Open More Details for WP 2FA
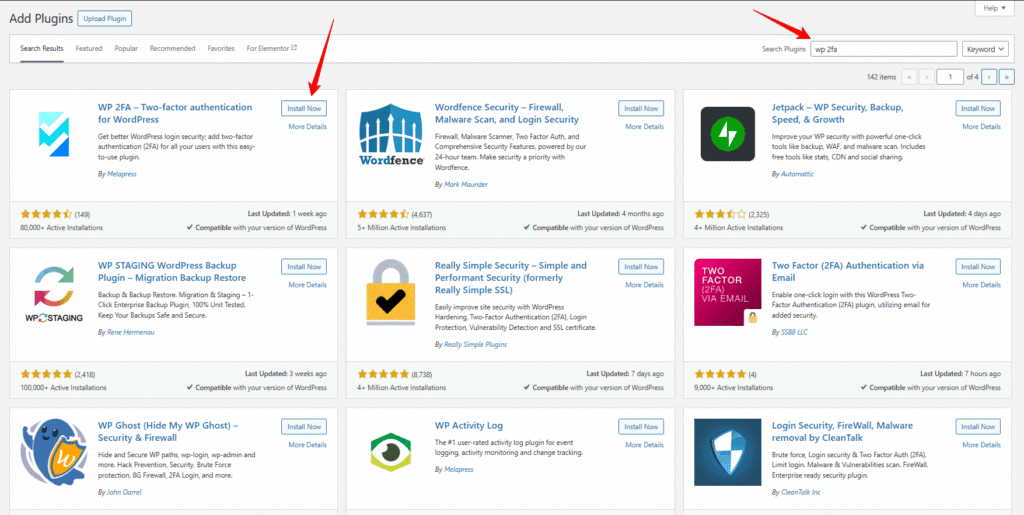 click(308, 127)
